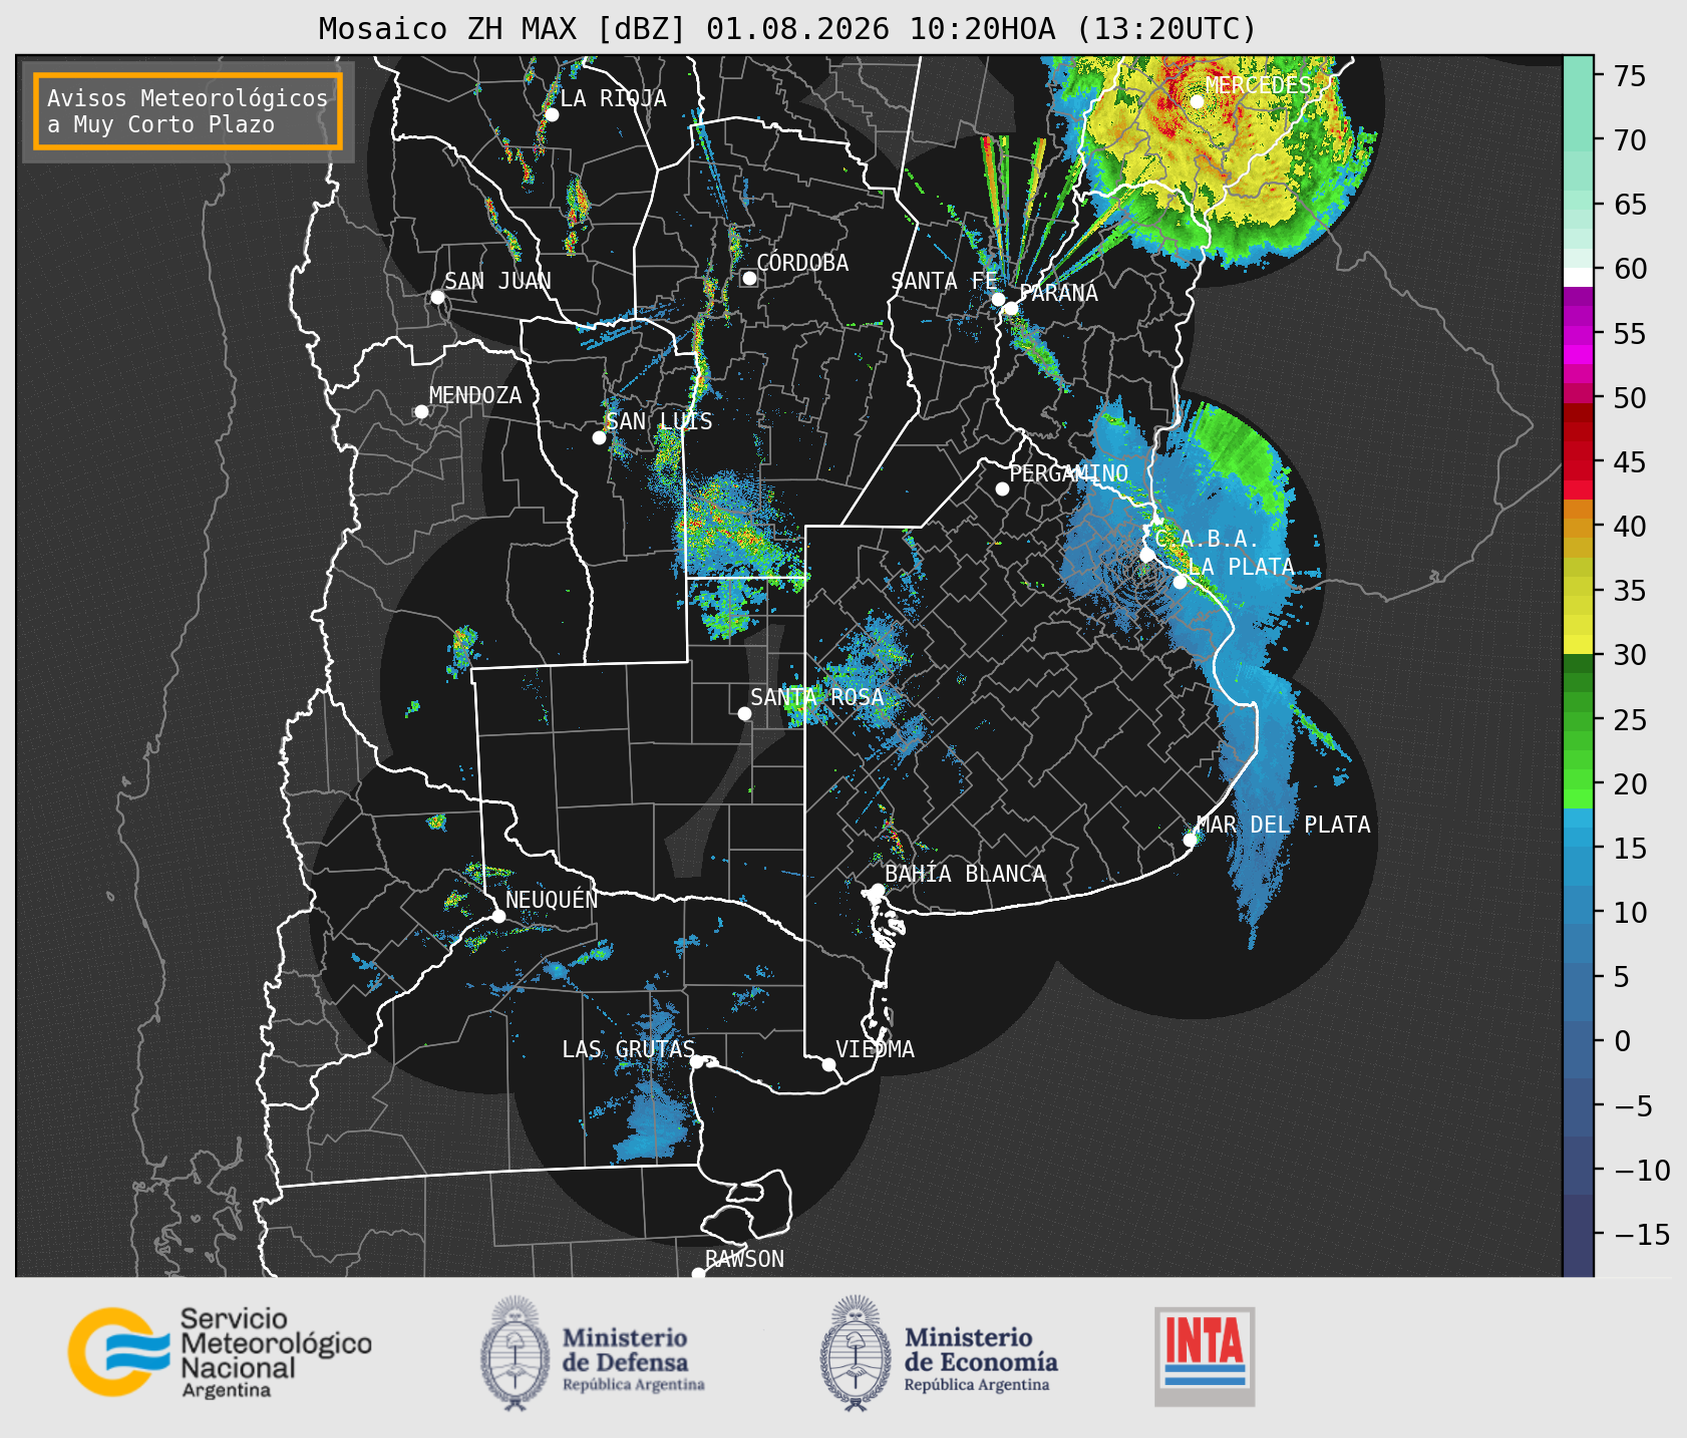Select the MAR DEL PLATA marker dot

pyautogui.click(x=1190, y=840)
